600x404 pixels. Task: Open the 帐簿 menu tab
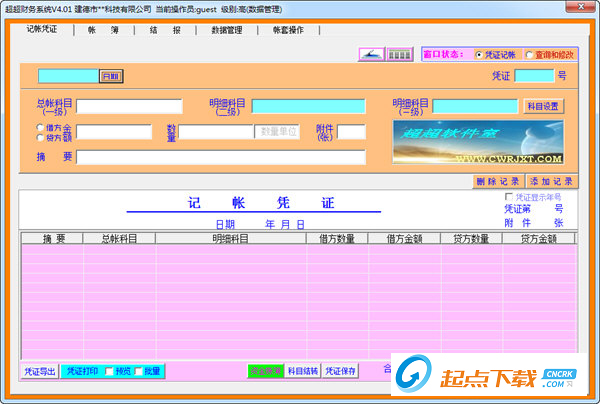[x=103, y=30]
